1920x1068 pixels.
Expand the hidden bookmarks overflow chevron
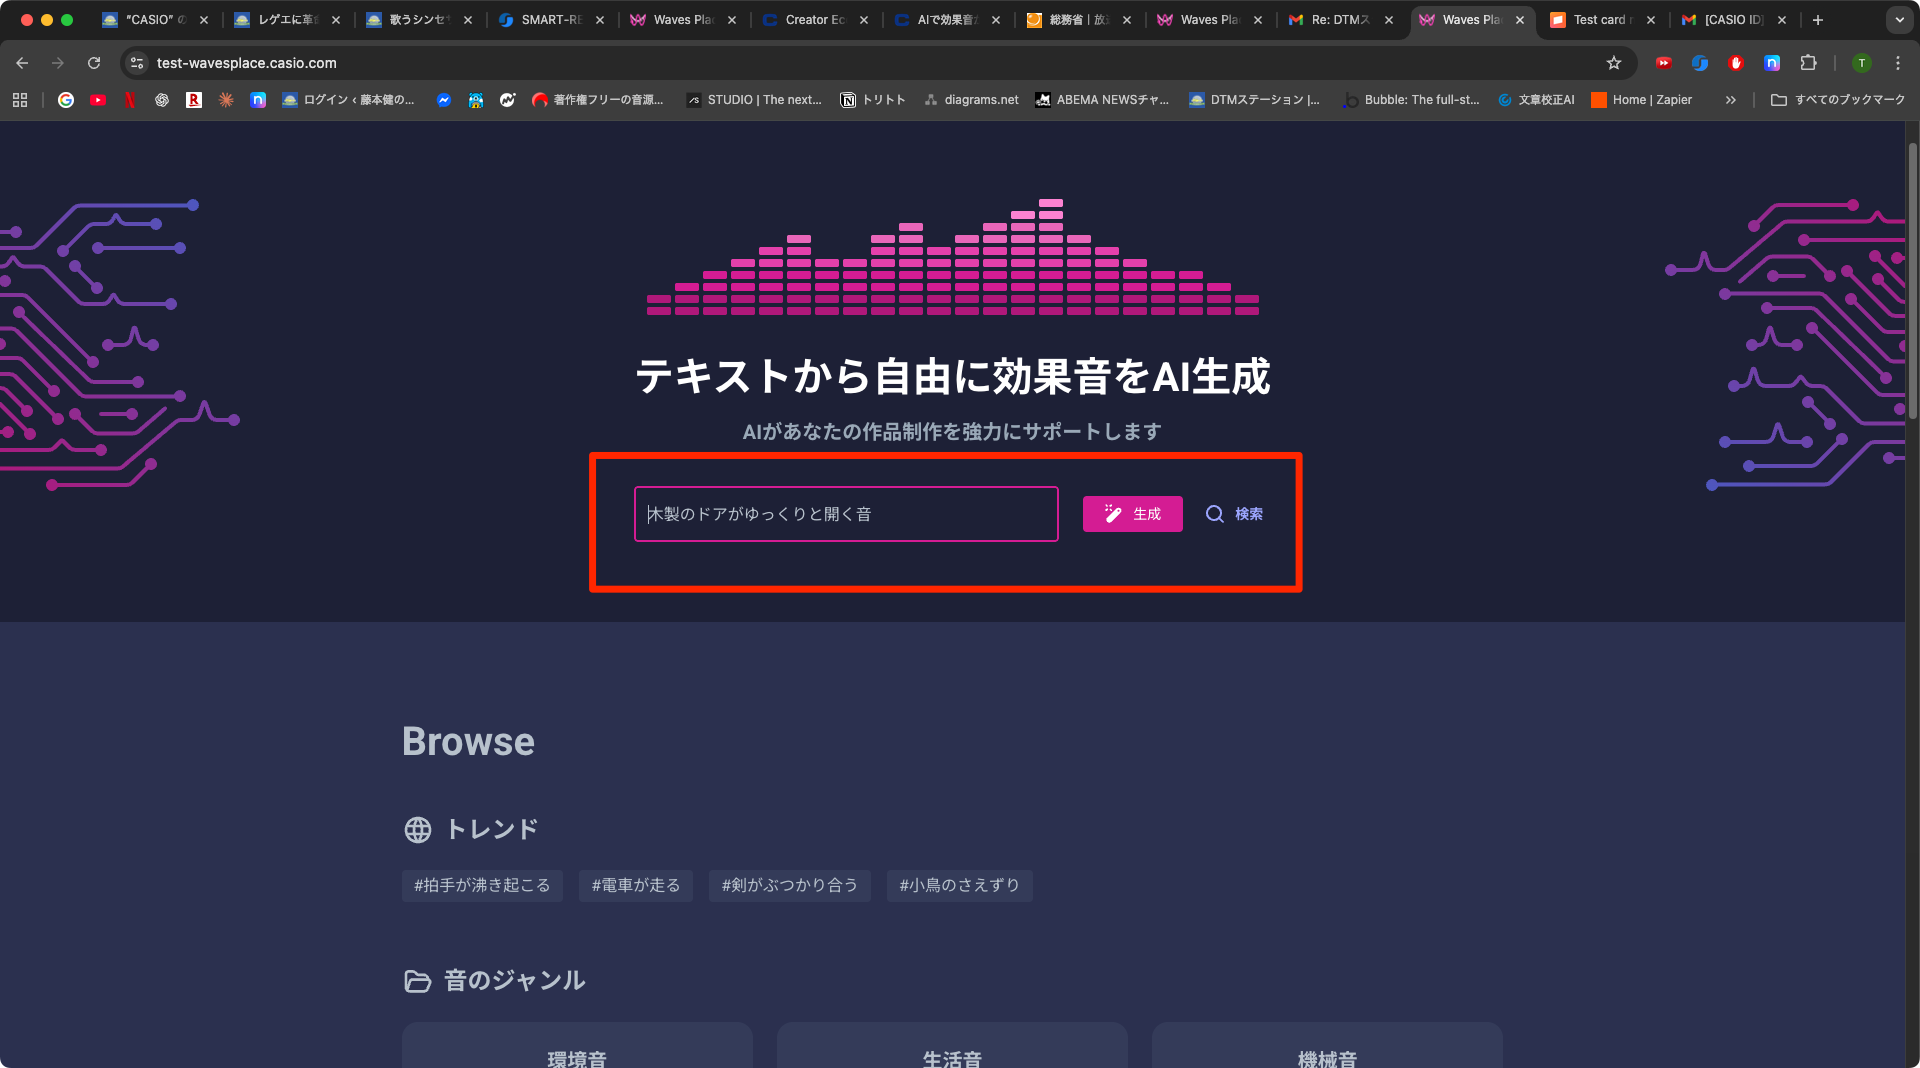[x=1730, y=100]
